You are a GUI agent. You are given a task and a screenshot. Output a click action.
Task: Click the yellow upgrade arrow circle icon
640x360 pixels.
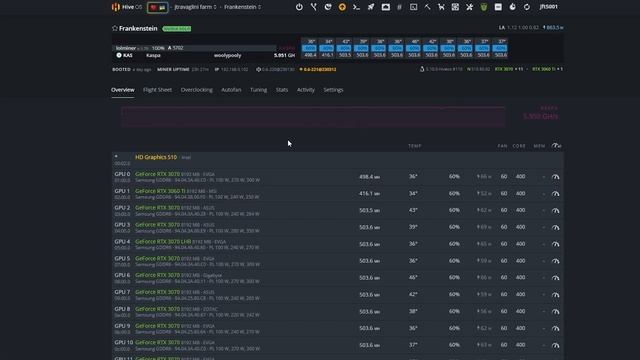(x=342, y=7)
